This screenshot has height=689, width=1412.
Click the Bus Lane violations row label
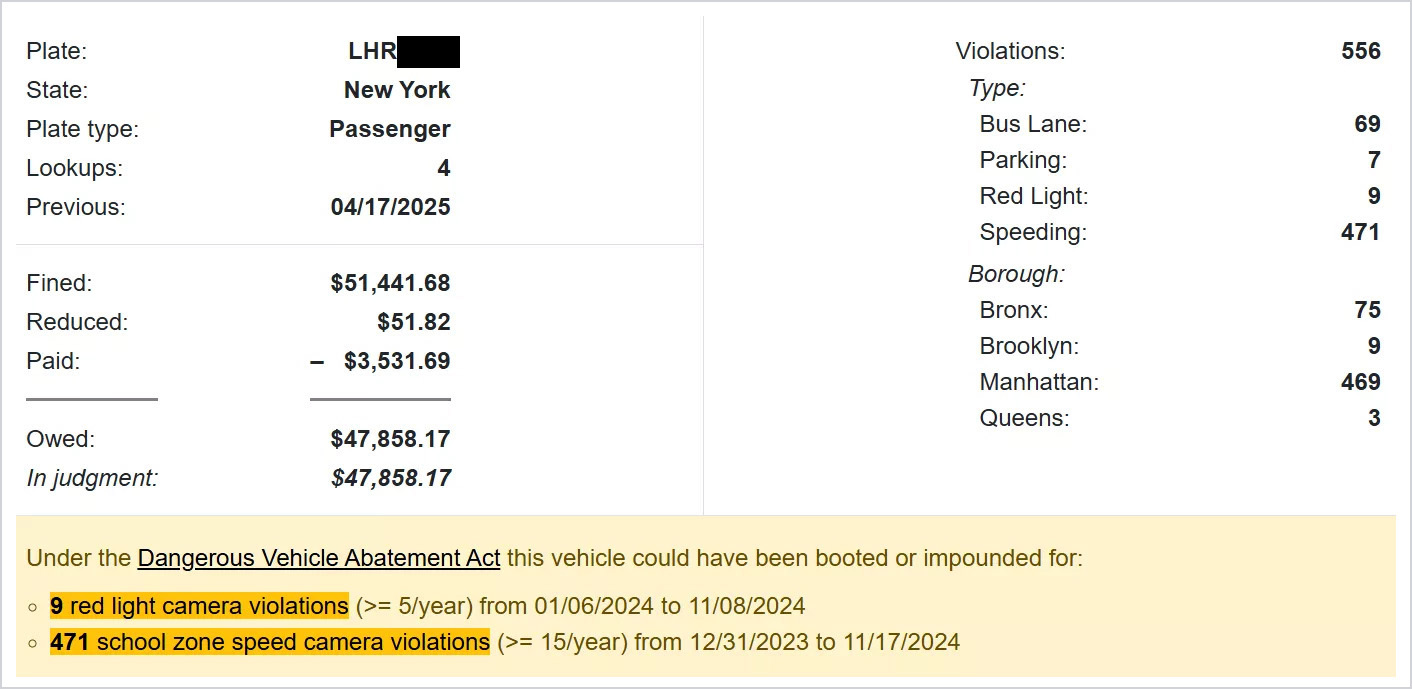[x=1032, y=124]
